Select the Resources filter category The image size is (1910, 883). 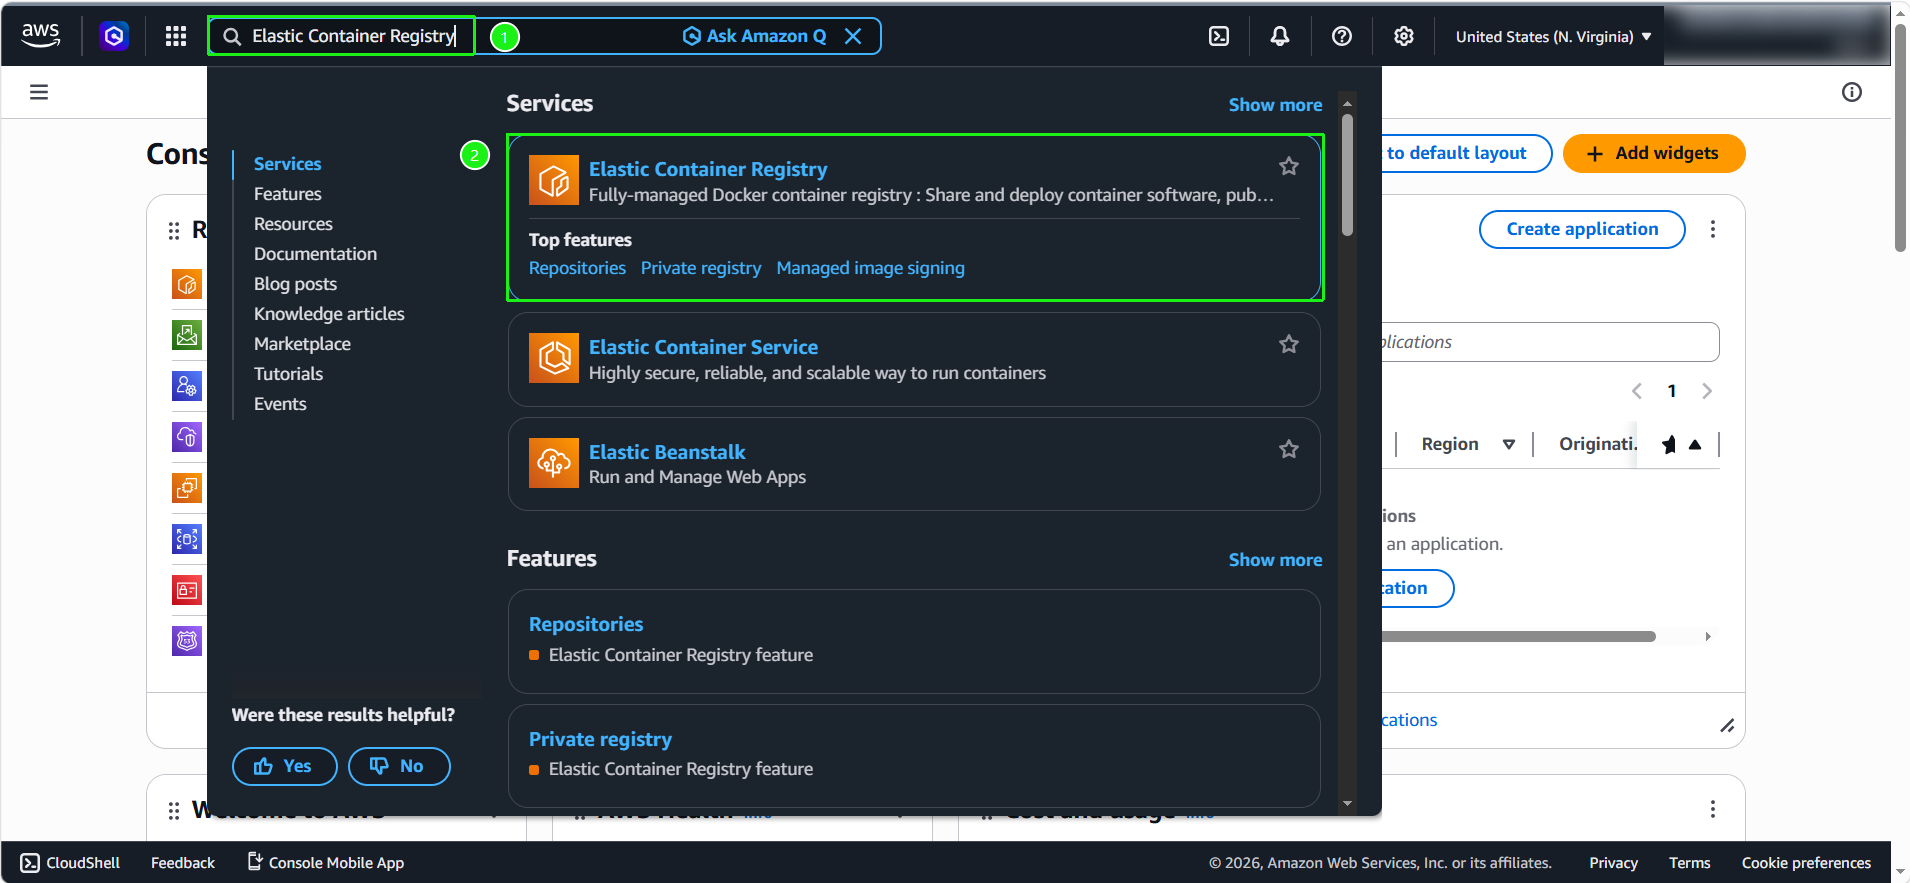(x=293, y=224)
